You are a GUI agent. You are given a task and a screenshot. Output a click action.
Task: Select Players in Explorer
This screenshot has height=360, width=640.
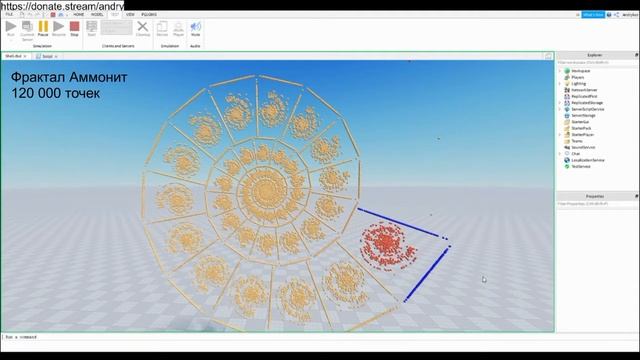click(x=578, y=77)
